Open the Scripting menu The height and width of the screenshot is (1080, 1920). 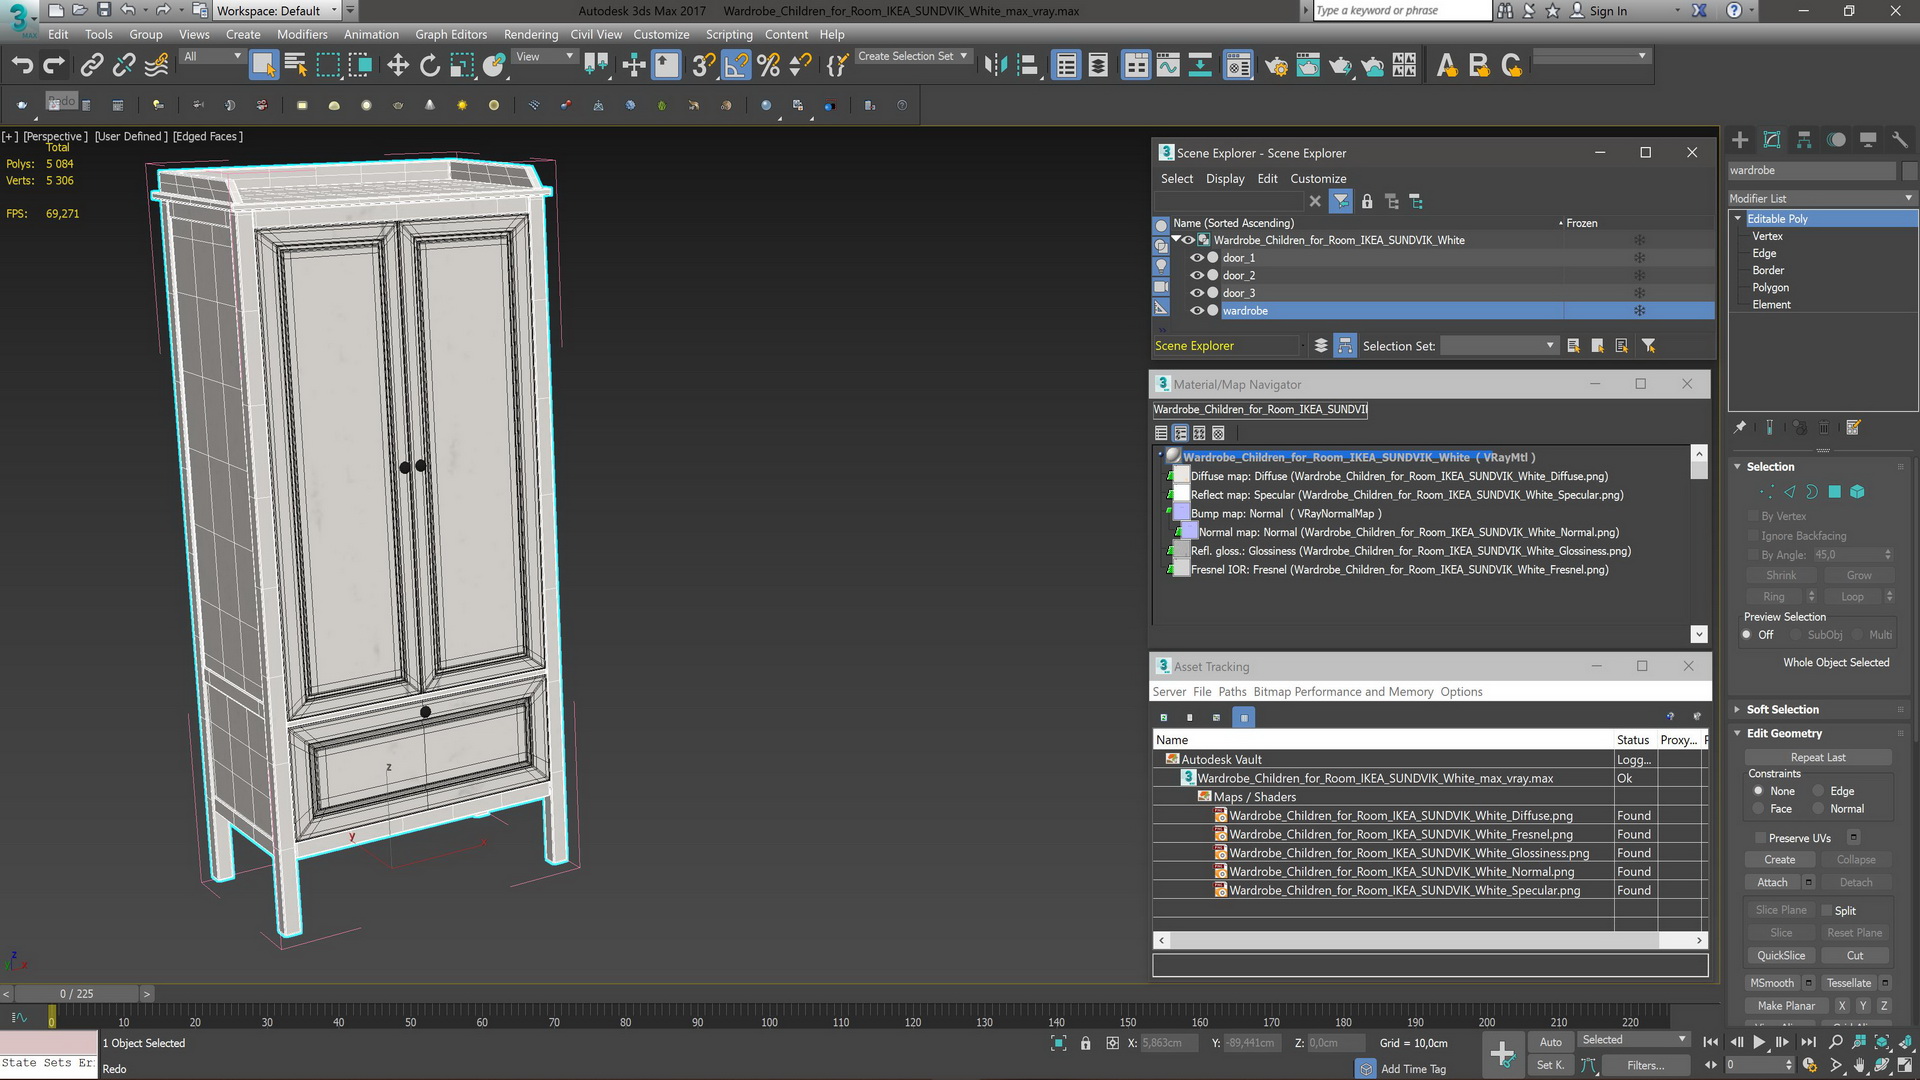coord(729,34)
